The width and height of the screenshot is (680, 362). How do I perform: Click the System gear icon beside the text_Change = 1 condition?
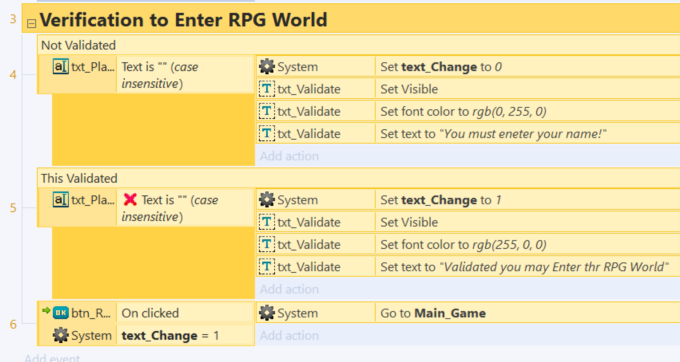tap(61, 335)
